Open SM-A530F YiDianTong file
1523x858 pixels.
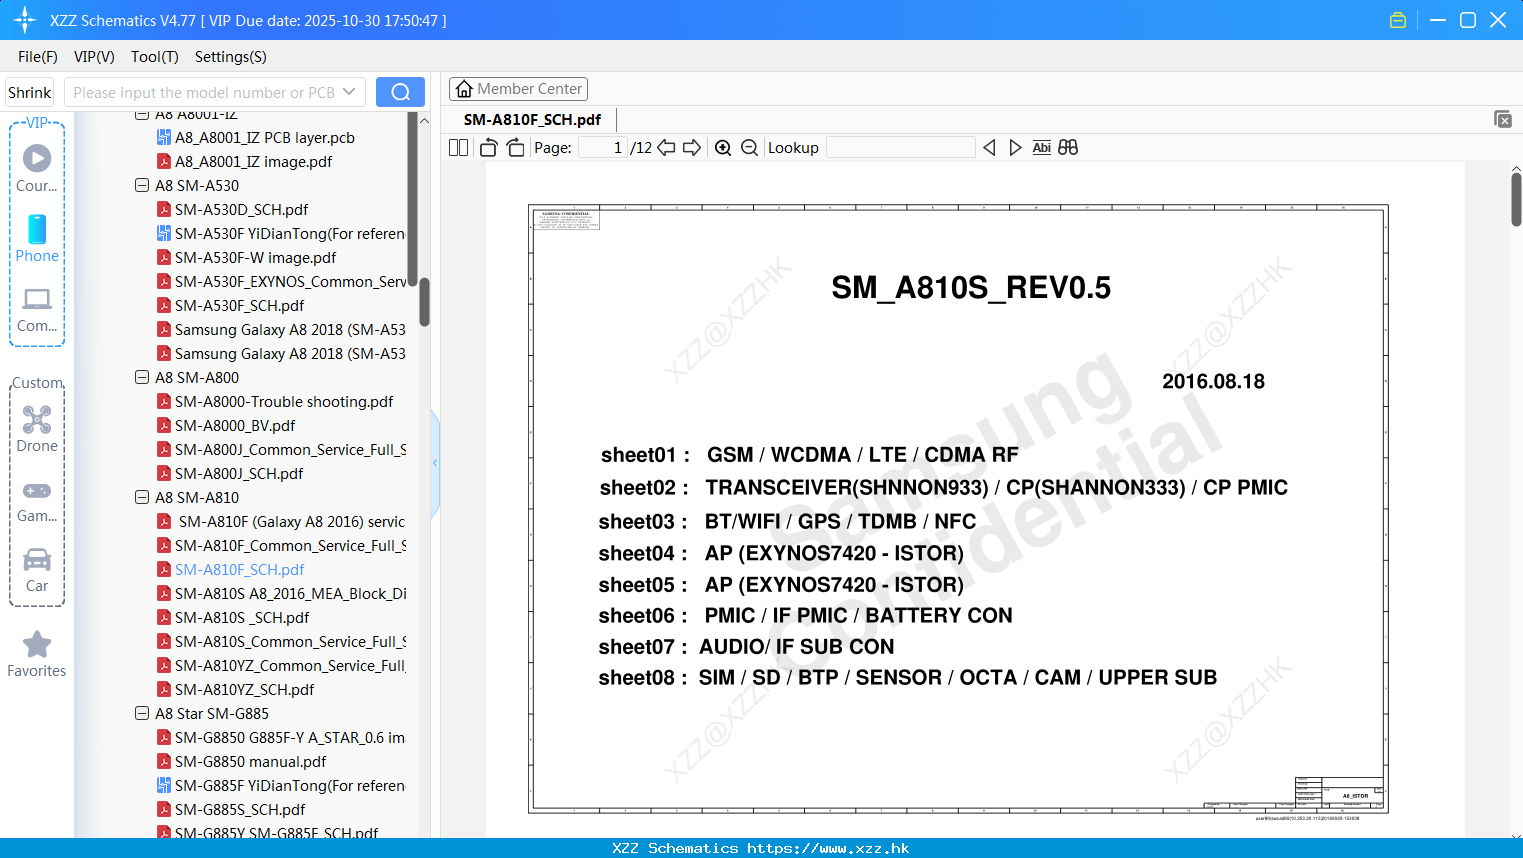pos(290,233)
